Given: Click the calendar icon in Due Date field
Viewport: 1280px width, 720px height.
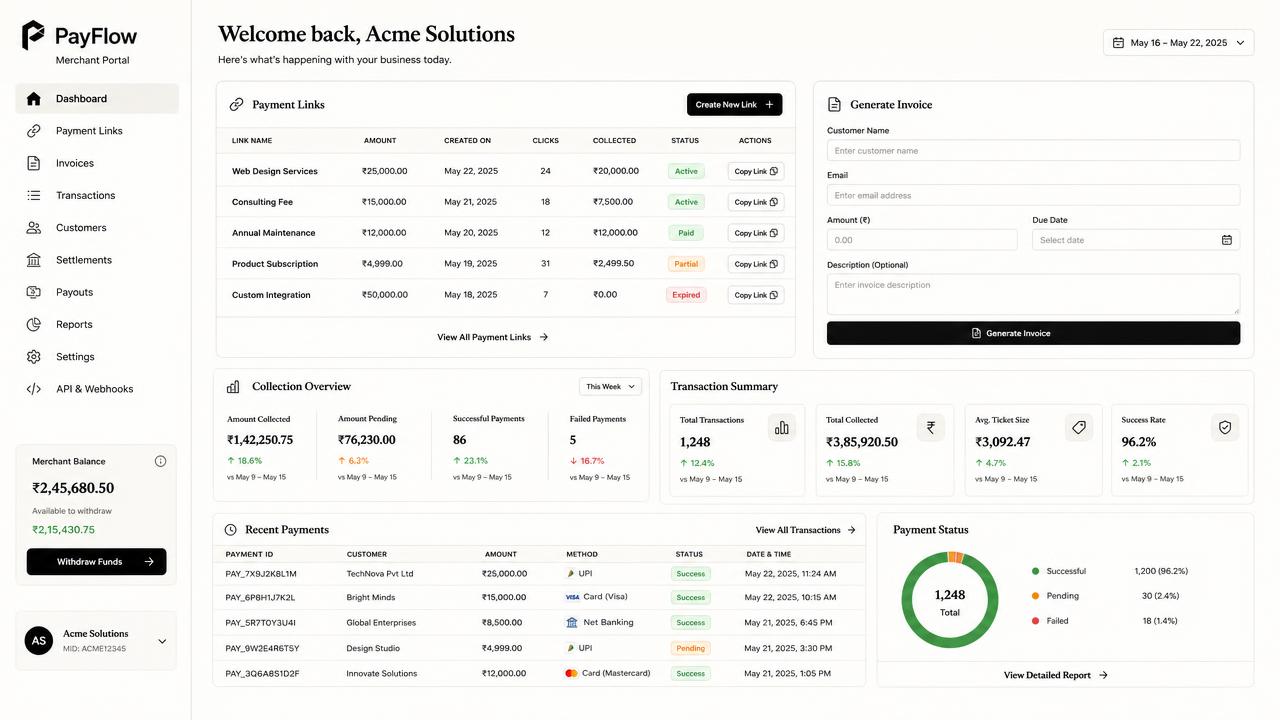Looking at the screenshot, I should (x=1227, y=240).
